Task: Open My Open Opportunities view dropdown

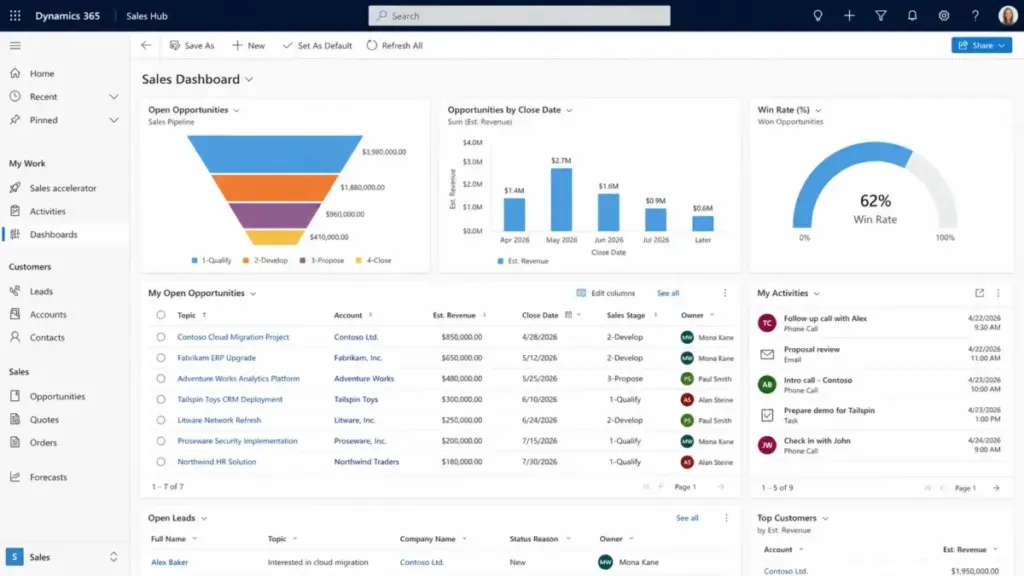Action: click(253, 294)
